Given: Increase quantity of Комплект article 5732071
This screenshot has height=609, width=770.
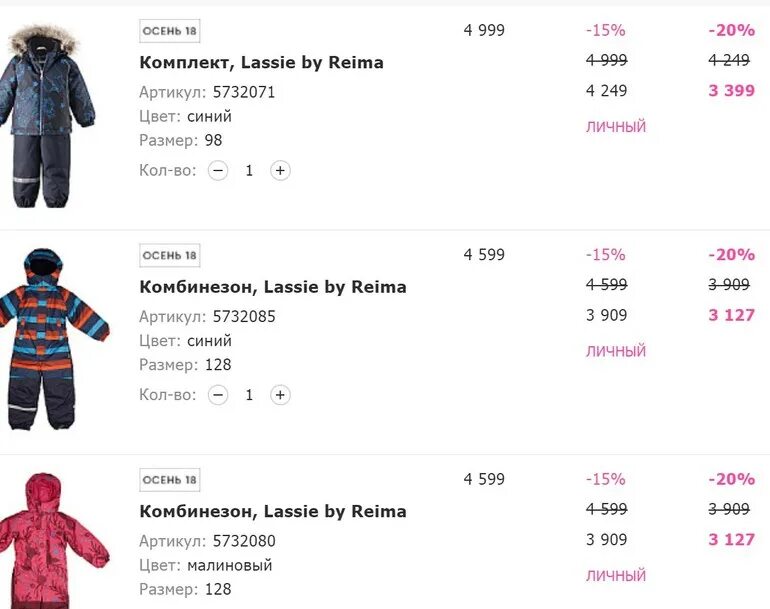Looking at the screenshot, I should point(280,170).
